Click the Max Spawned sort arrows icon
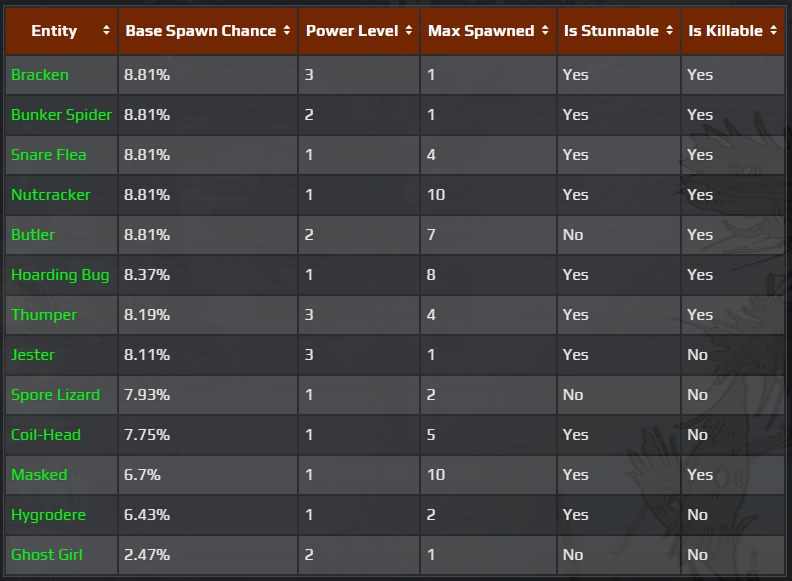Screen dimensions: 792x581 pyautogui.click(x=546, y=31)
